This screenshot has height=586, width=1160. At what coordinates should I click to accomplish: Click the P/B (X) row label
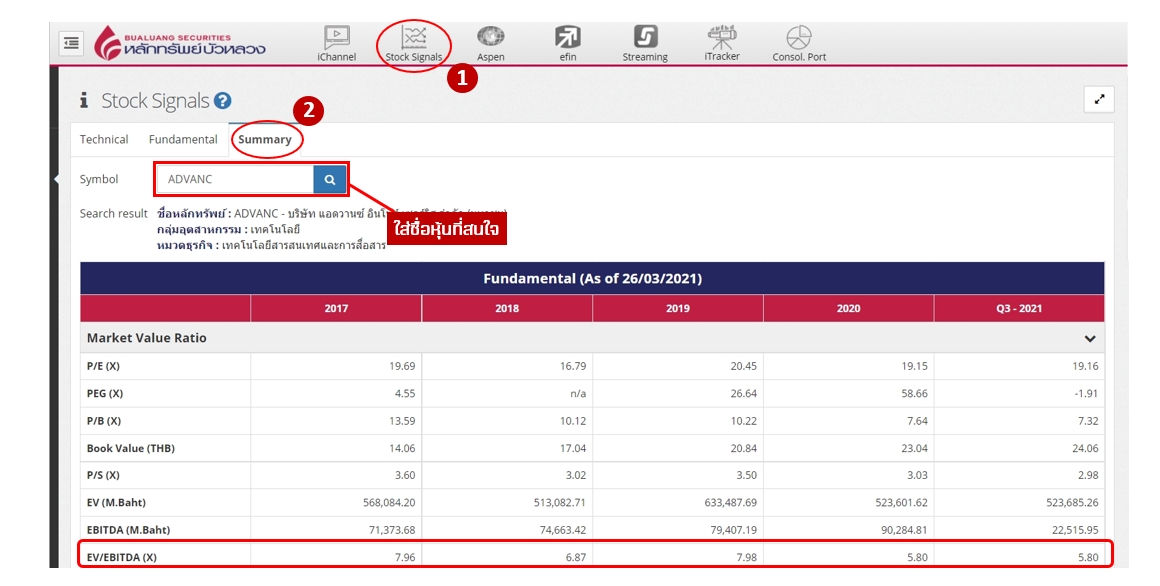pyautogui.click(x=104, y=421)
